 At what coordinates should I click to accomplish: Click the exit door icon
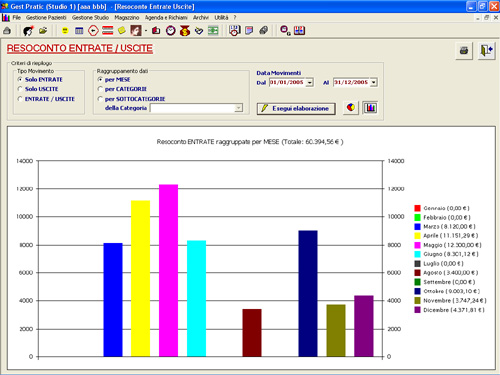pos(486,51)
